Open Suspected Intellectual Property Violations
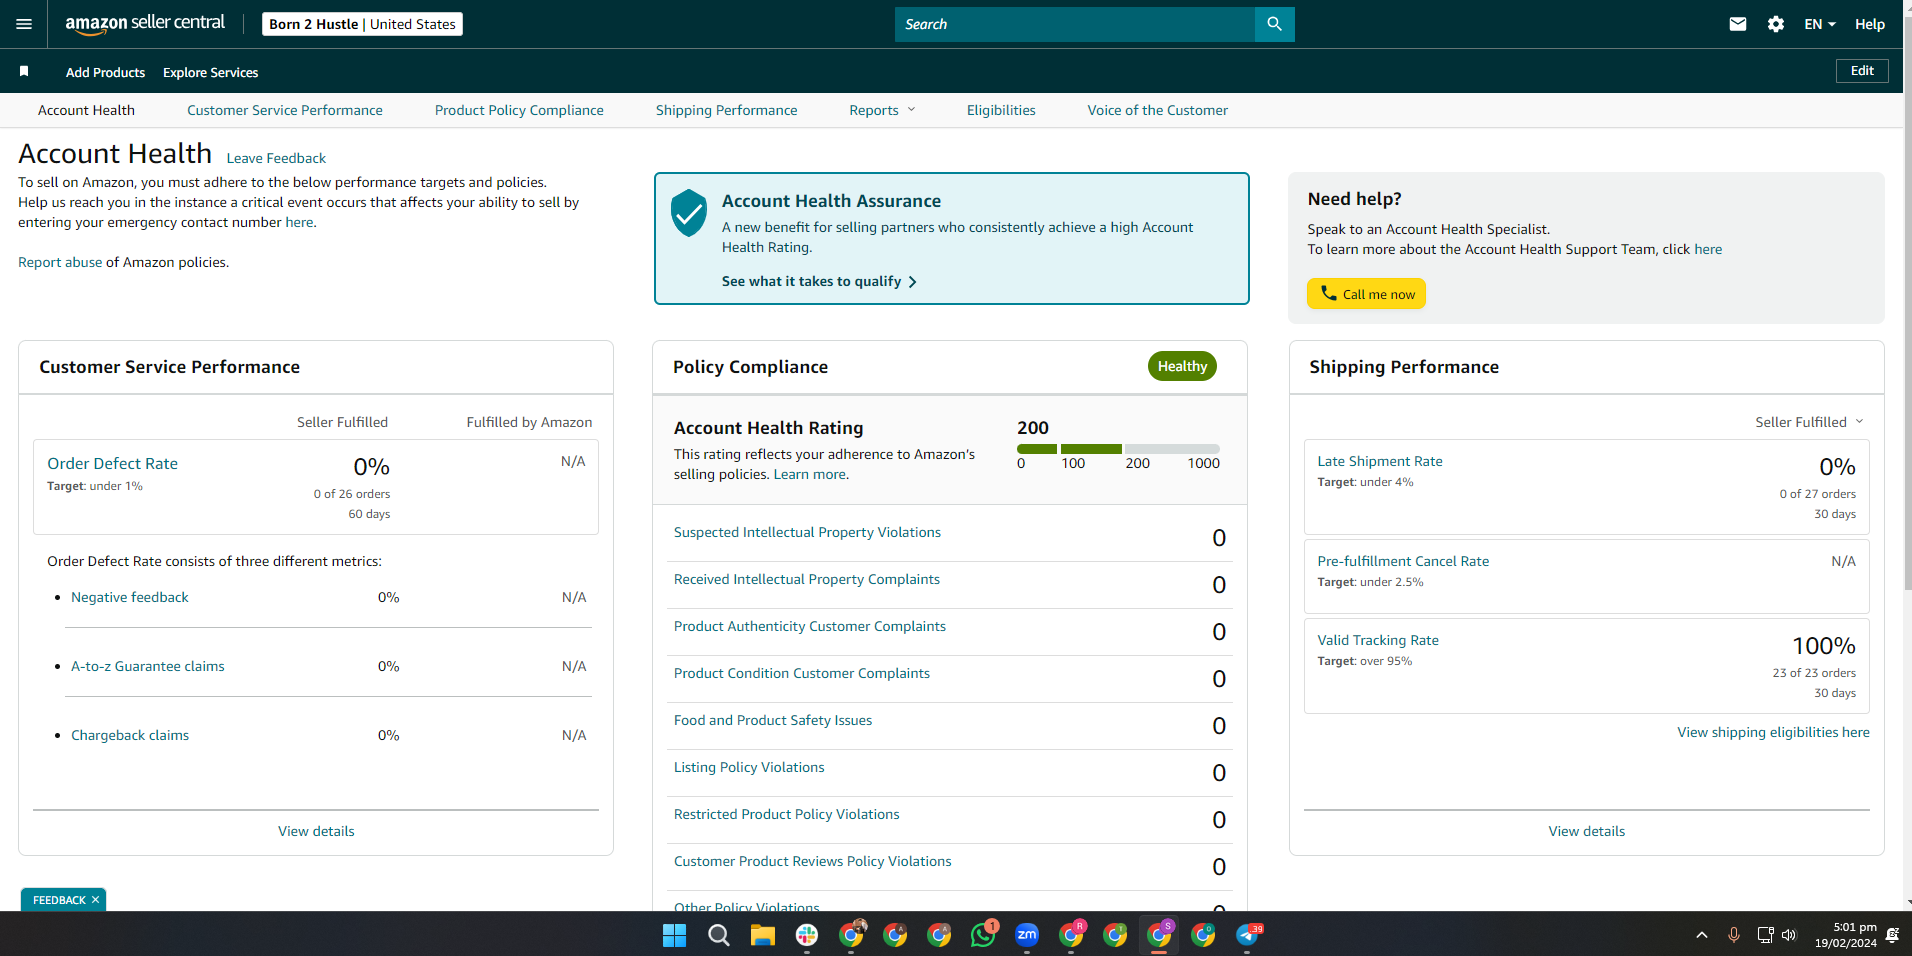The width and height of the screenshot is (1912, 956). pyautogui.click(x=807, y=532)
